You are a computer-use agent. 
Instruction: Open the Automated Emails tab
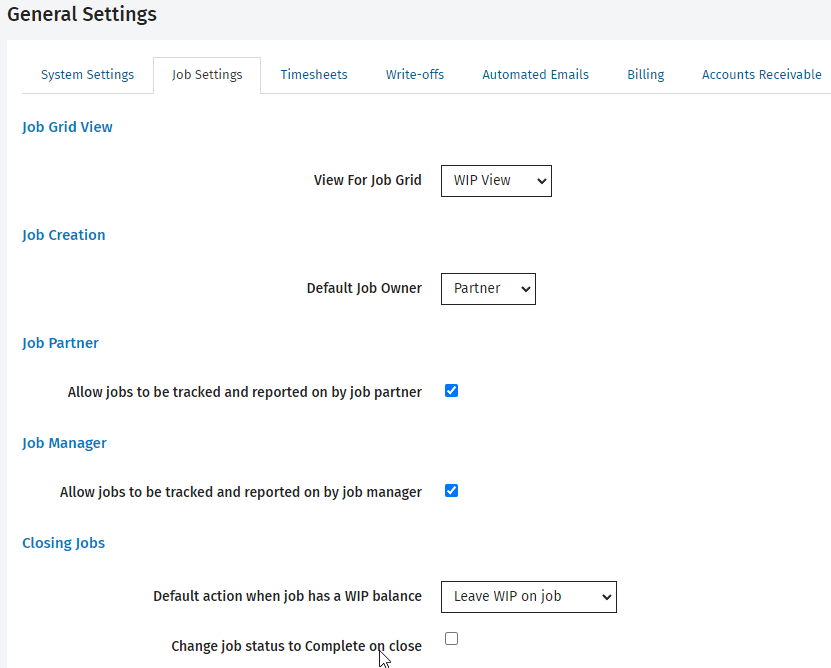coord(535,75)
